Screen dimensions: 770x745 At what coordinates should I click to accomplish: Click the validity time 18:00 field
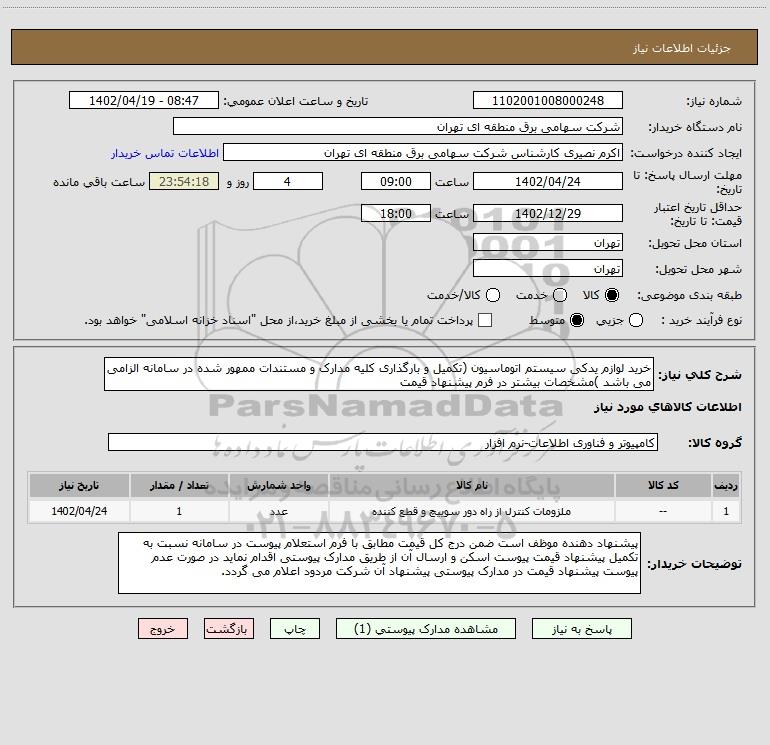[x=396, y=213]
